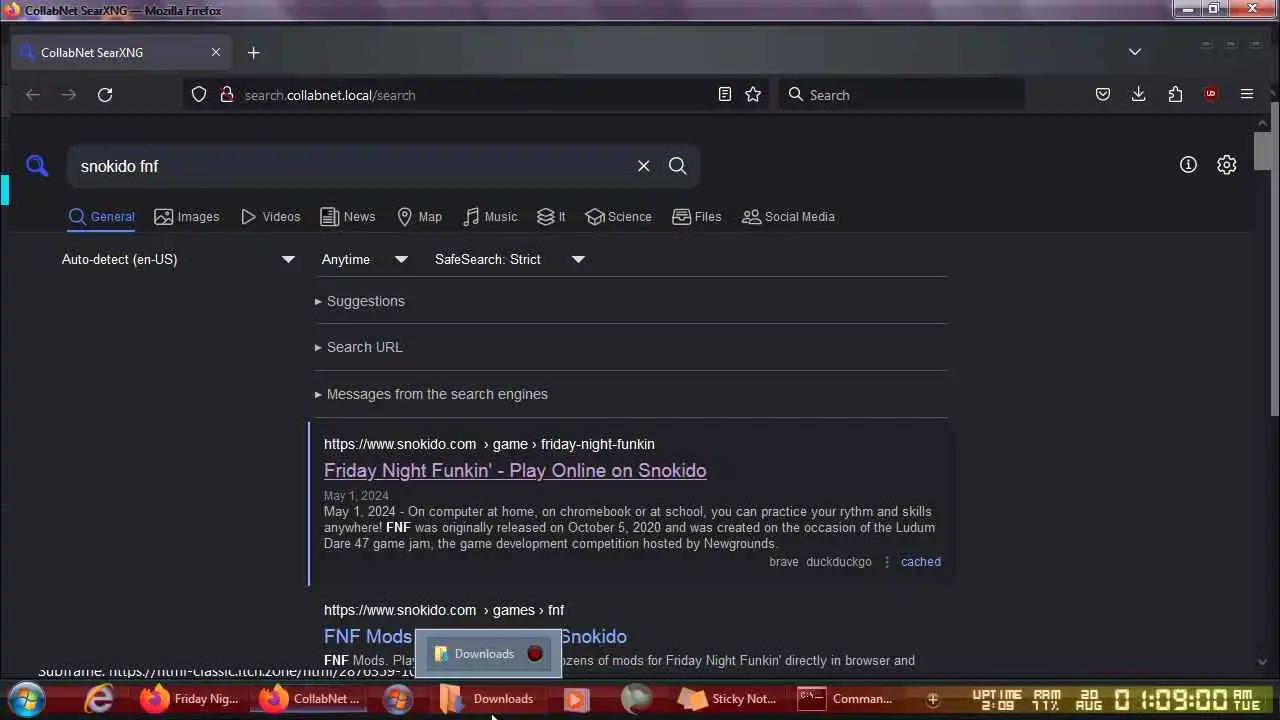This screenshot has width=1280, height=720.
Task: Toggle reader view icon in address bar
Action: coord(725,95)
